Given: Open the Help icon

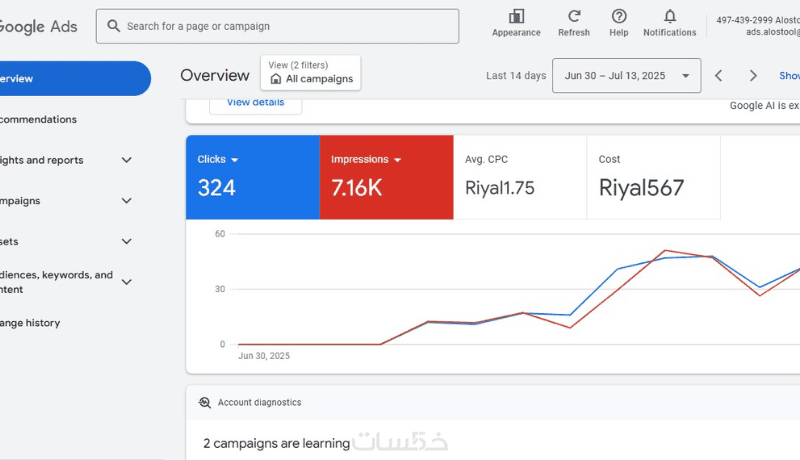Looking at the screenshot, I should pos(619,17).
